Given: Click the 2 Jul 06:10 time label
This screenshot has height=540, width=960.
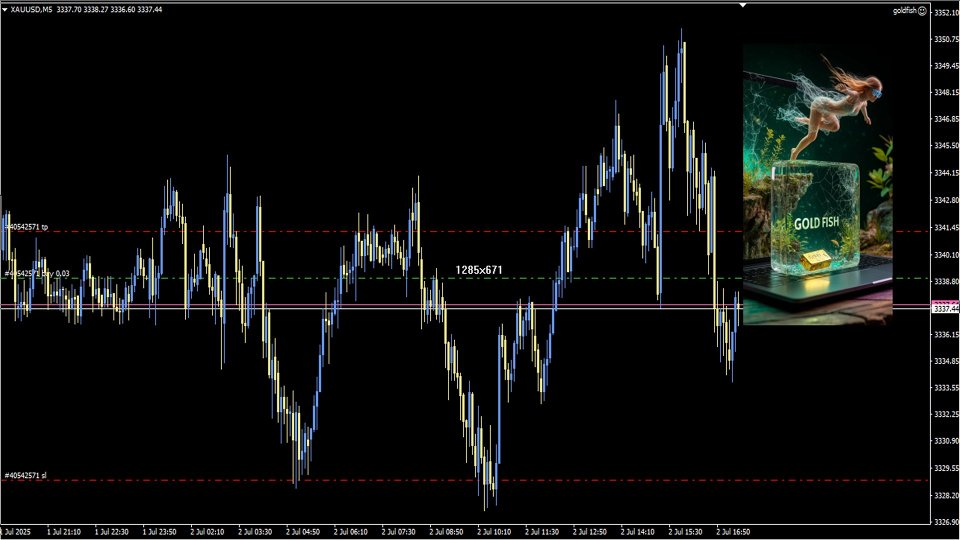Looking at the screenshot, I should [x=351, y=532].
